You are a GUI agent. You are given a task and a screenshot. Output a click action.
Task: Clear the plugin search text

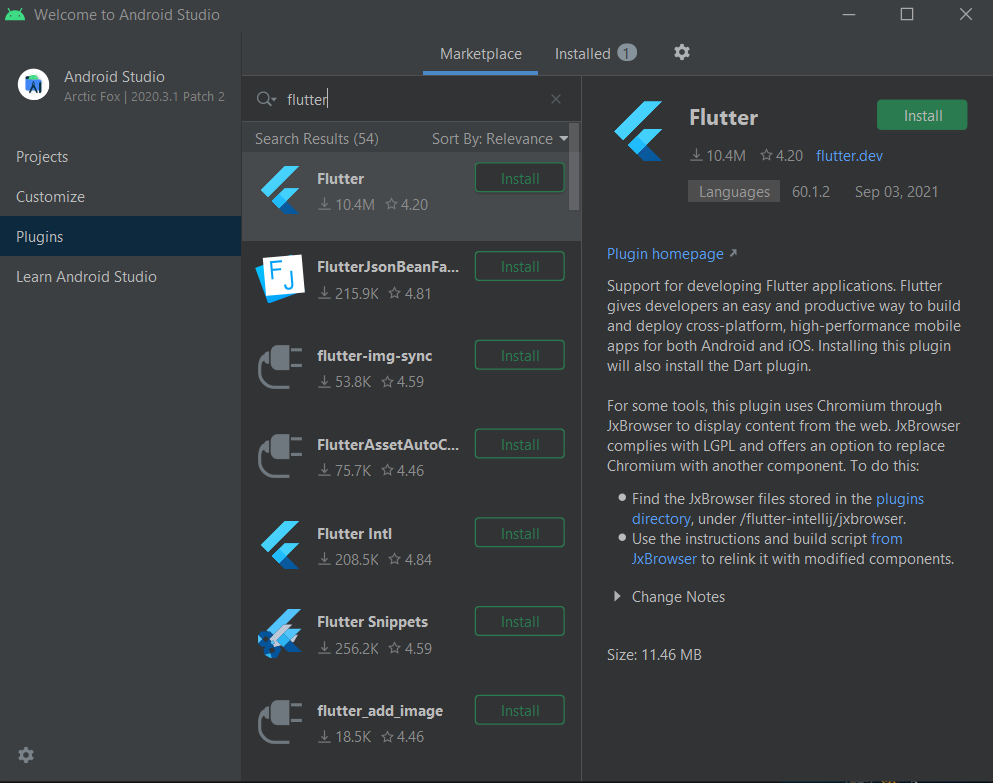556,99
